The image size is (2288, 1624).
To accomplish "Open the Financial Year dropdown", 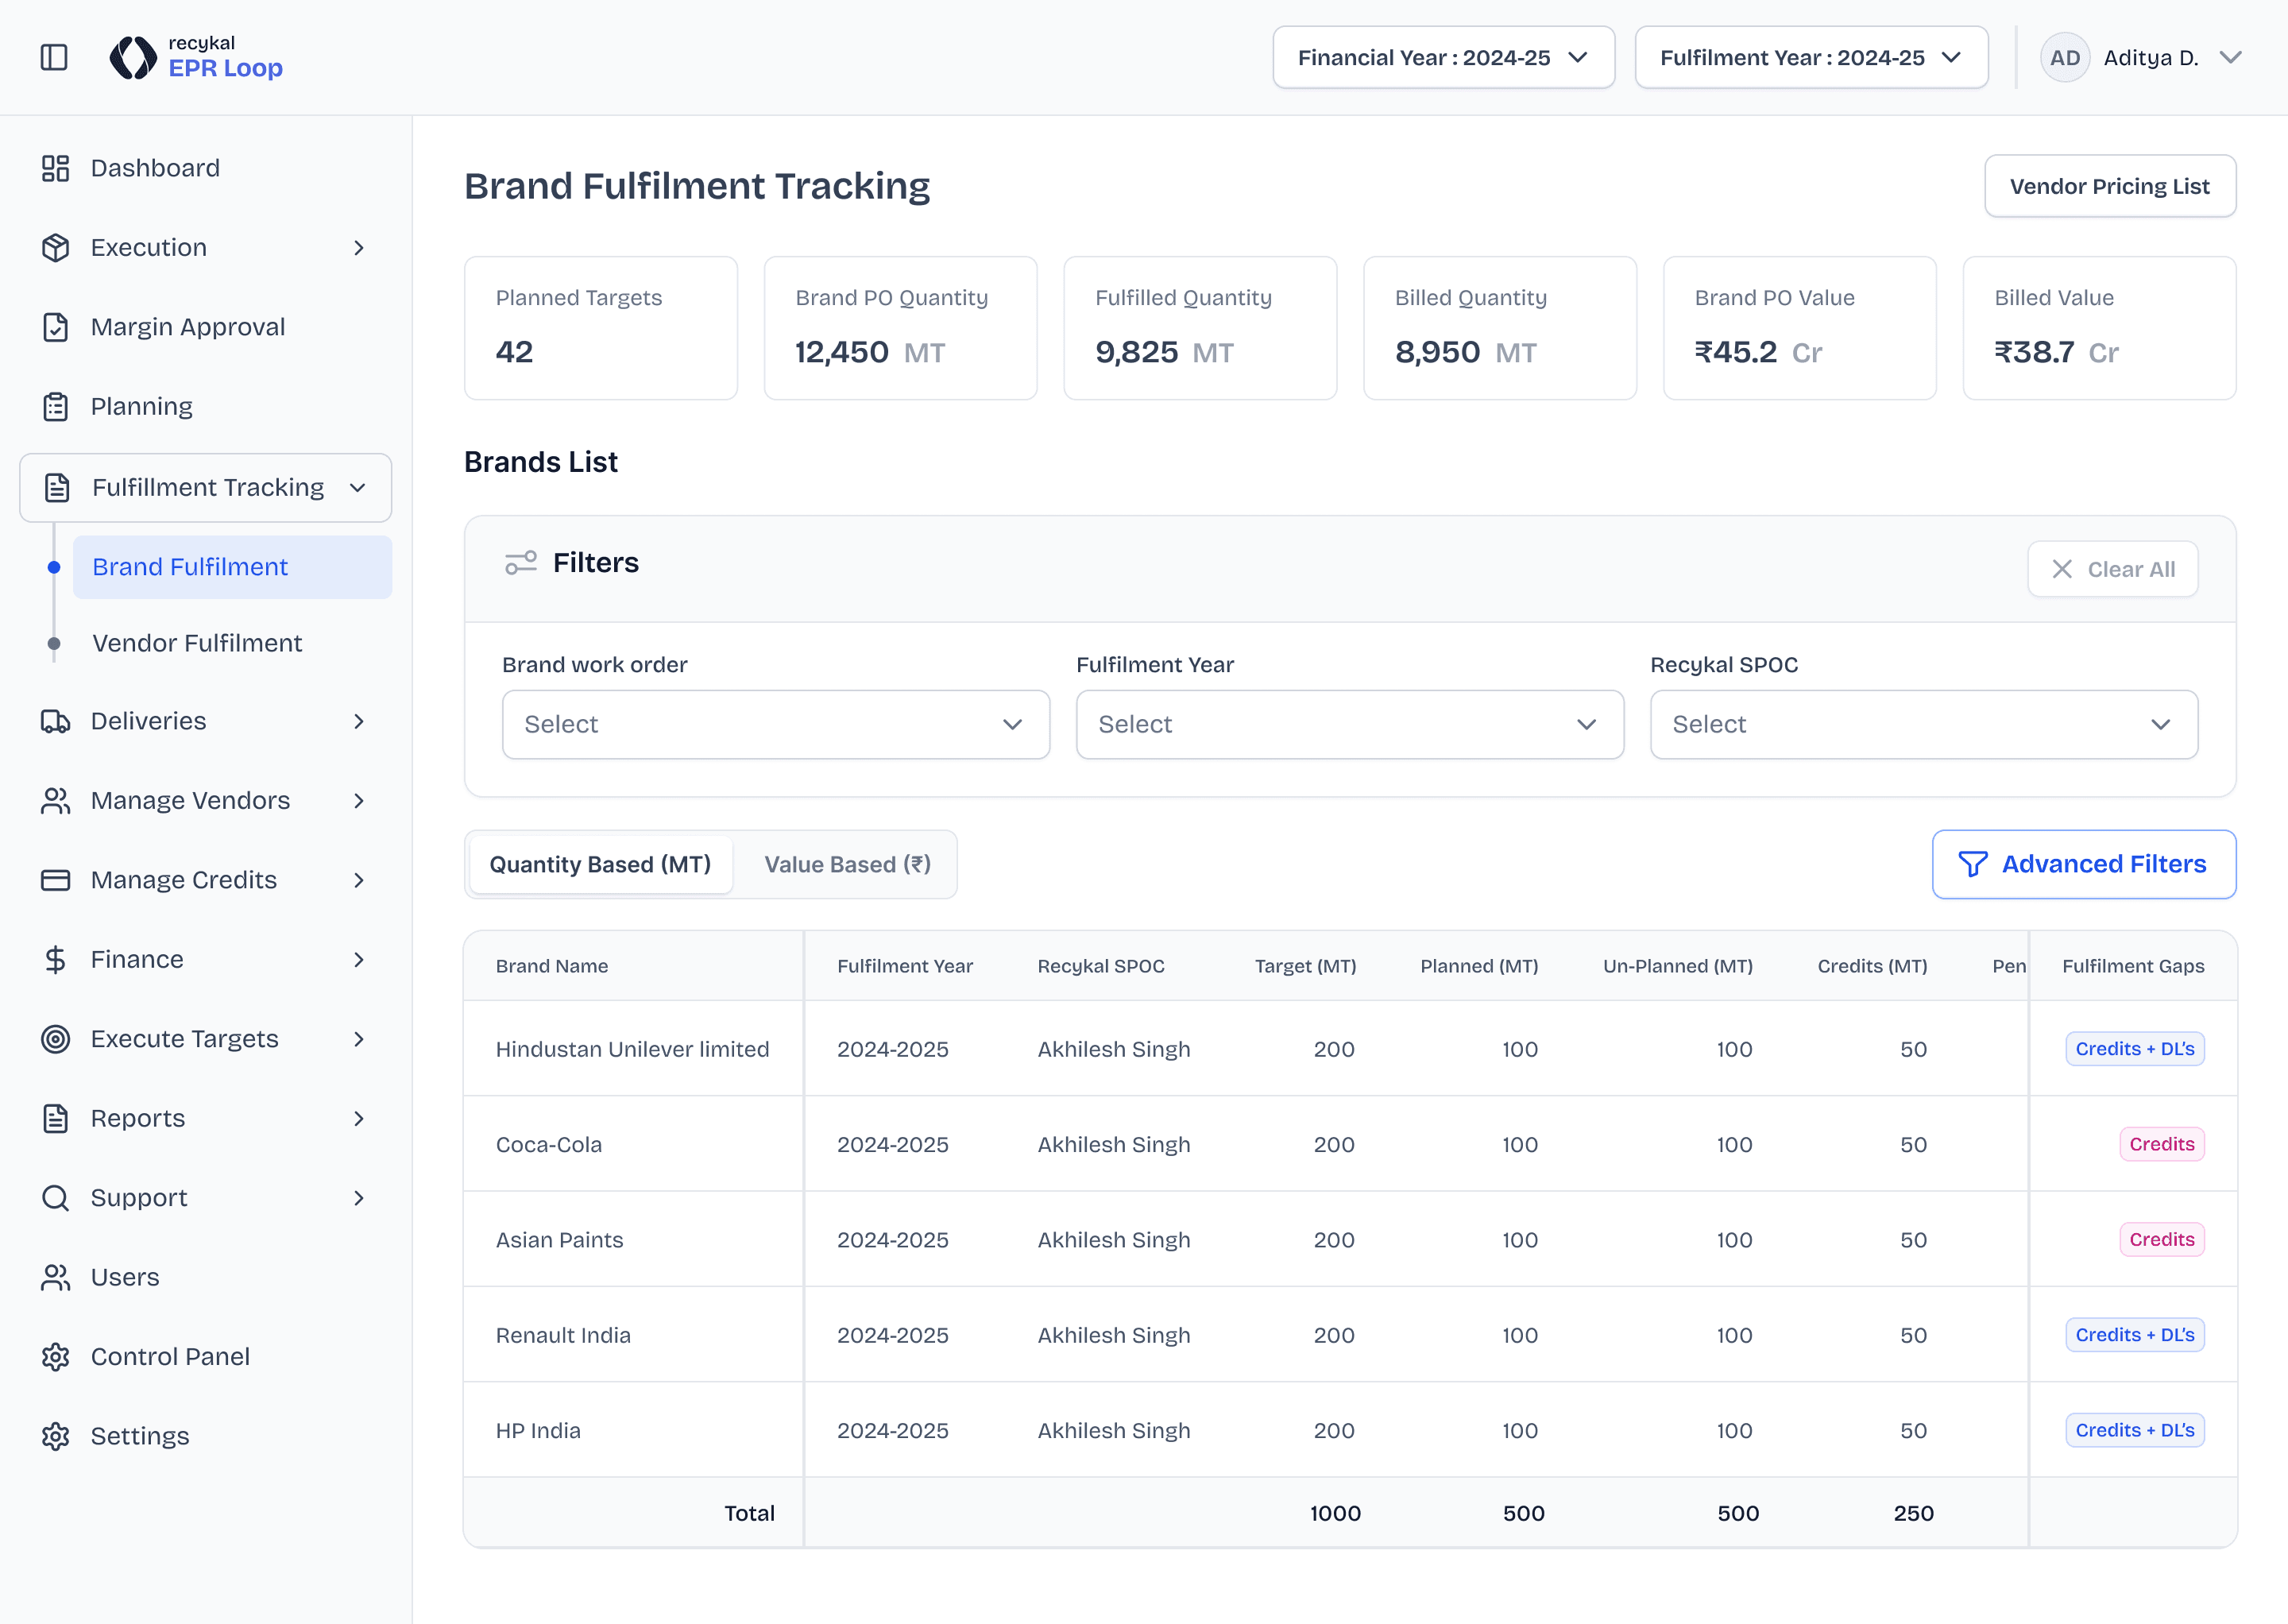I will point(1442,58).
